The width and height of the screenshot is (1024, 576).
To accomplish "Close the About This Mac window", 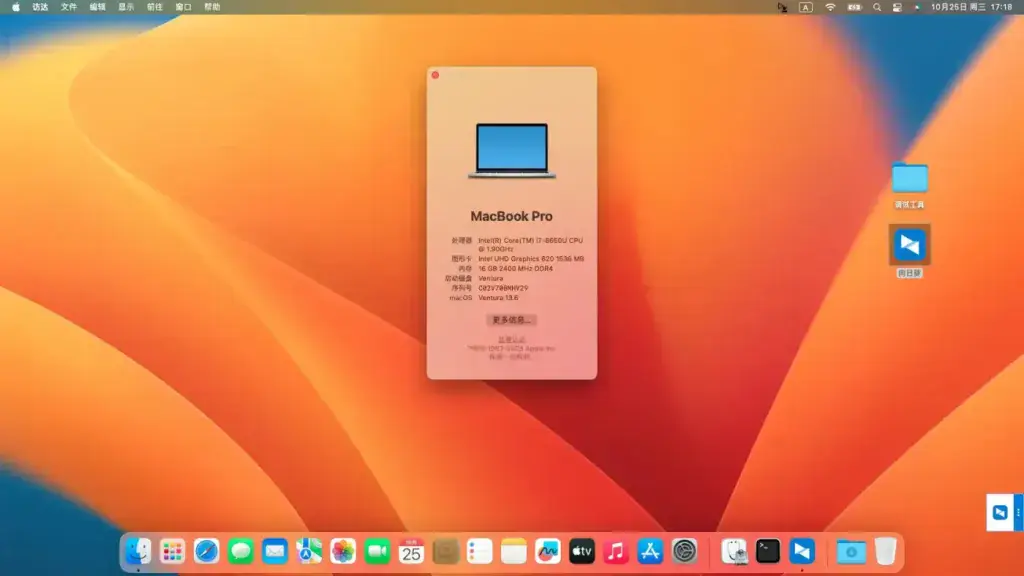I will click(x=436, y=75).
